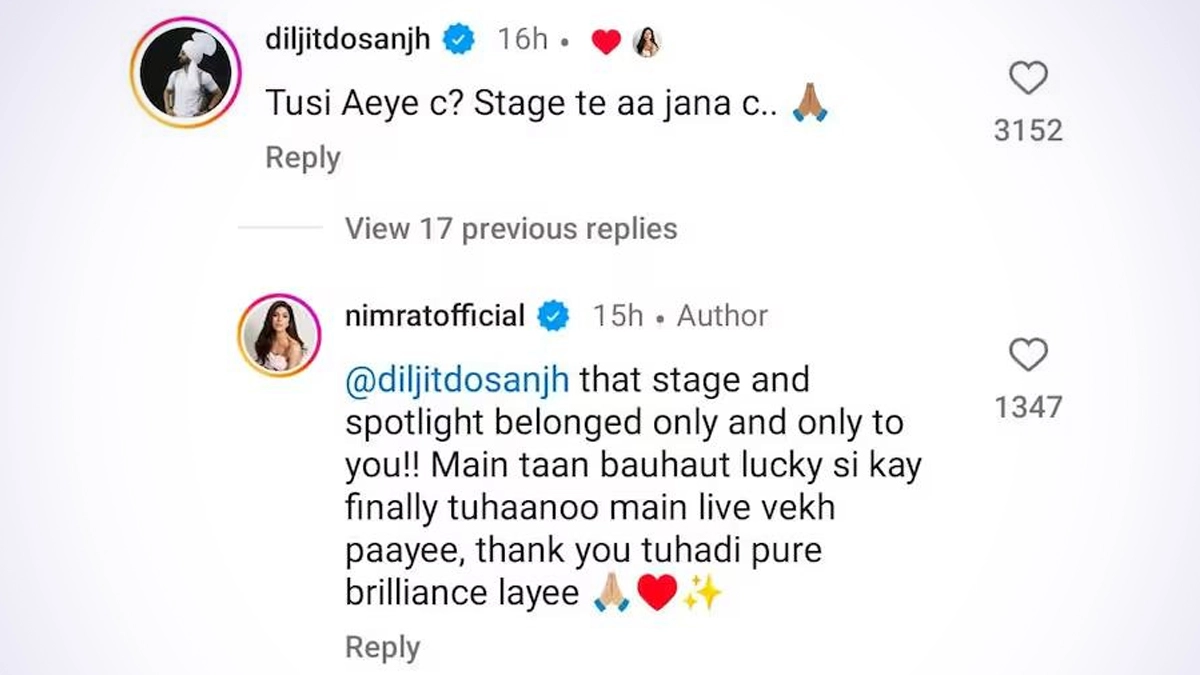Click the small author avatar beside the red heart
Viewport: 1200px width, 675px height.
point(648,42)
